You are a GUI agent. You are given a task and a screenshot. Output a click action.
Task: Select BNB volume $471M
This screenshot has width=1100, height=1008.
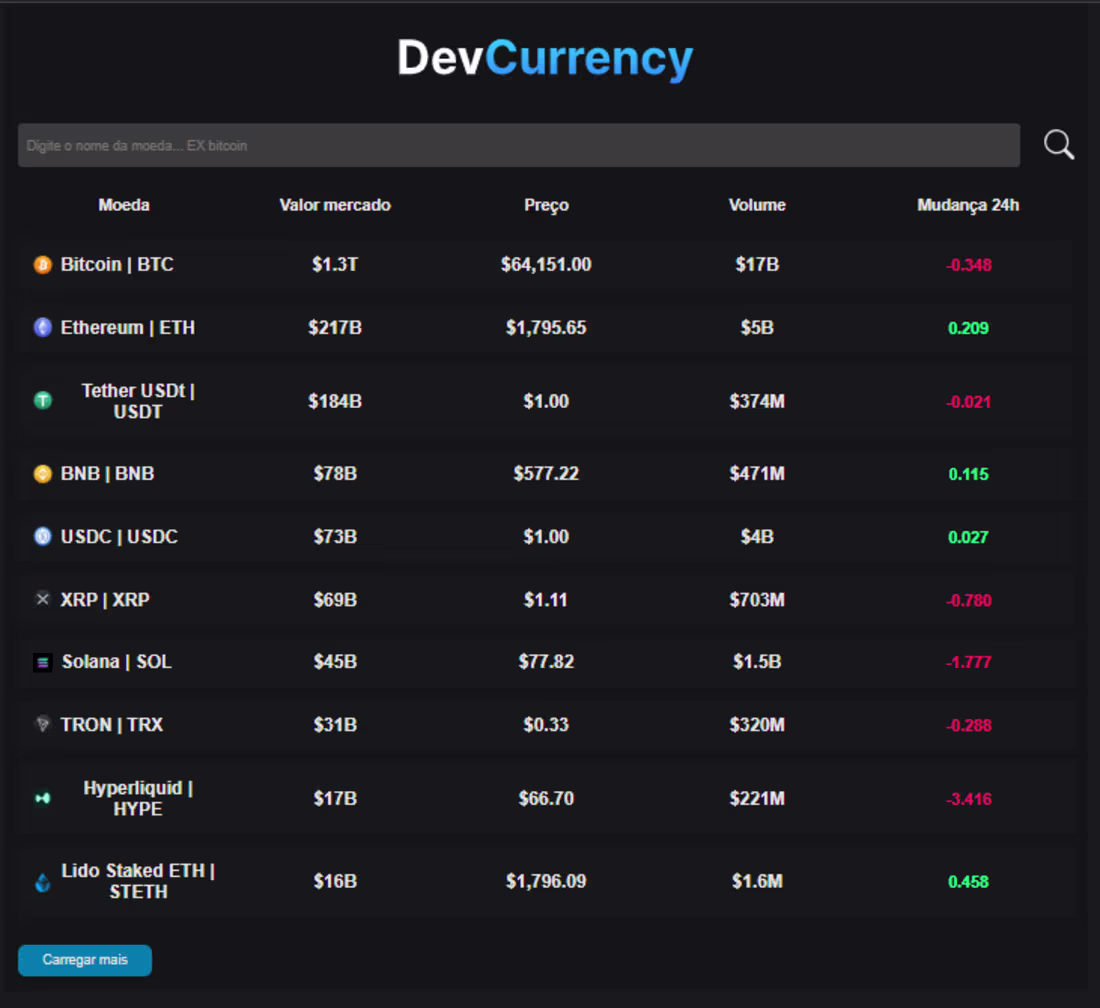point(757,473)
